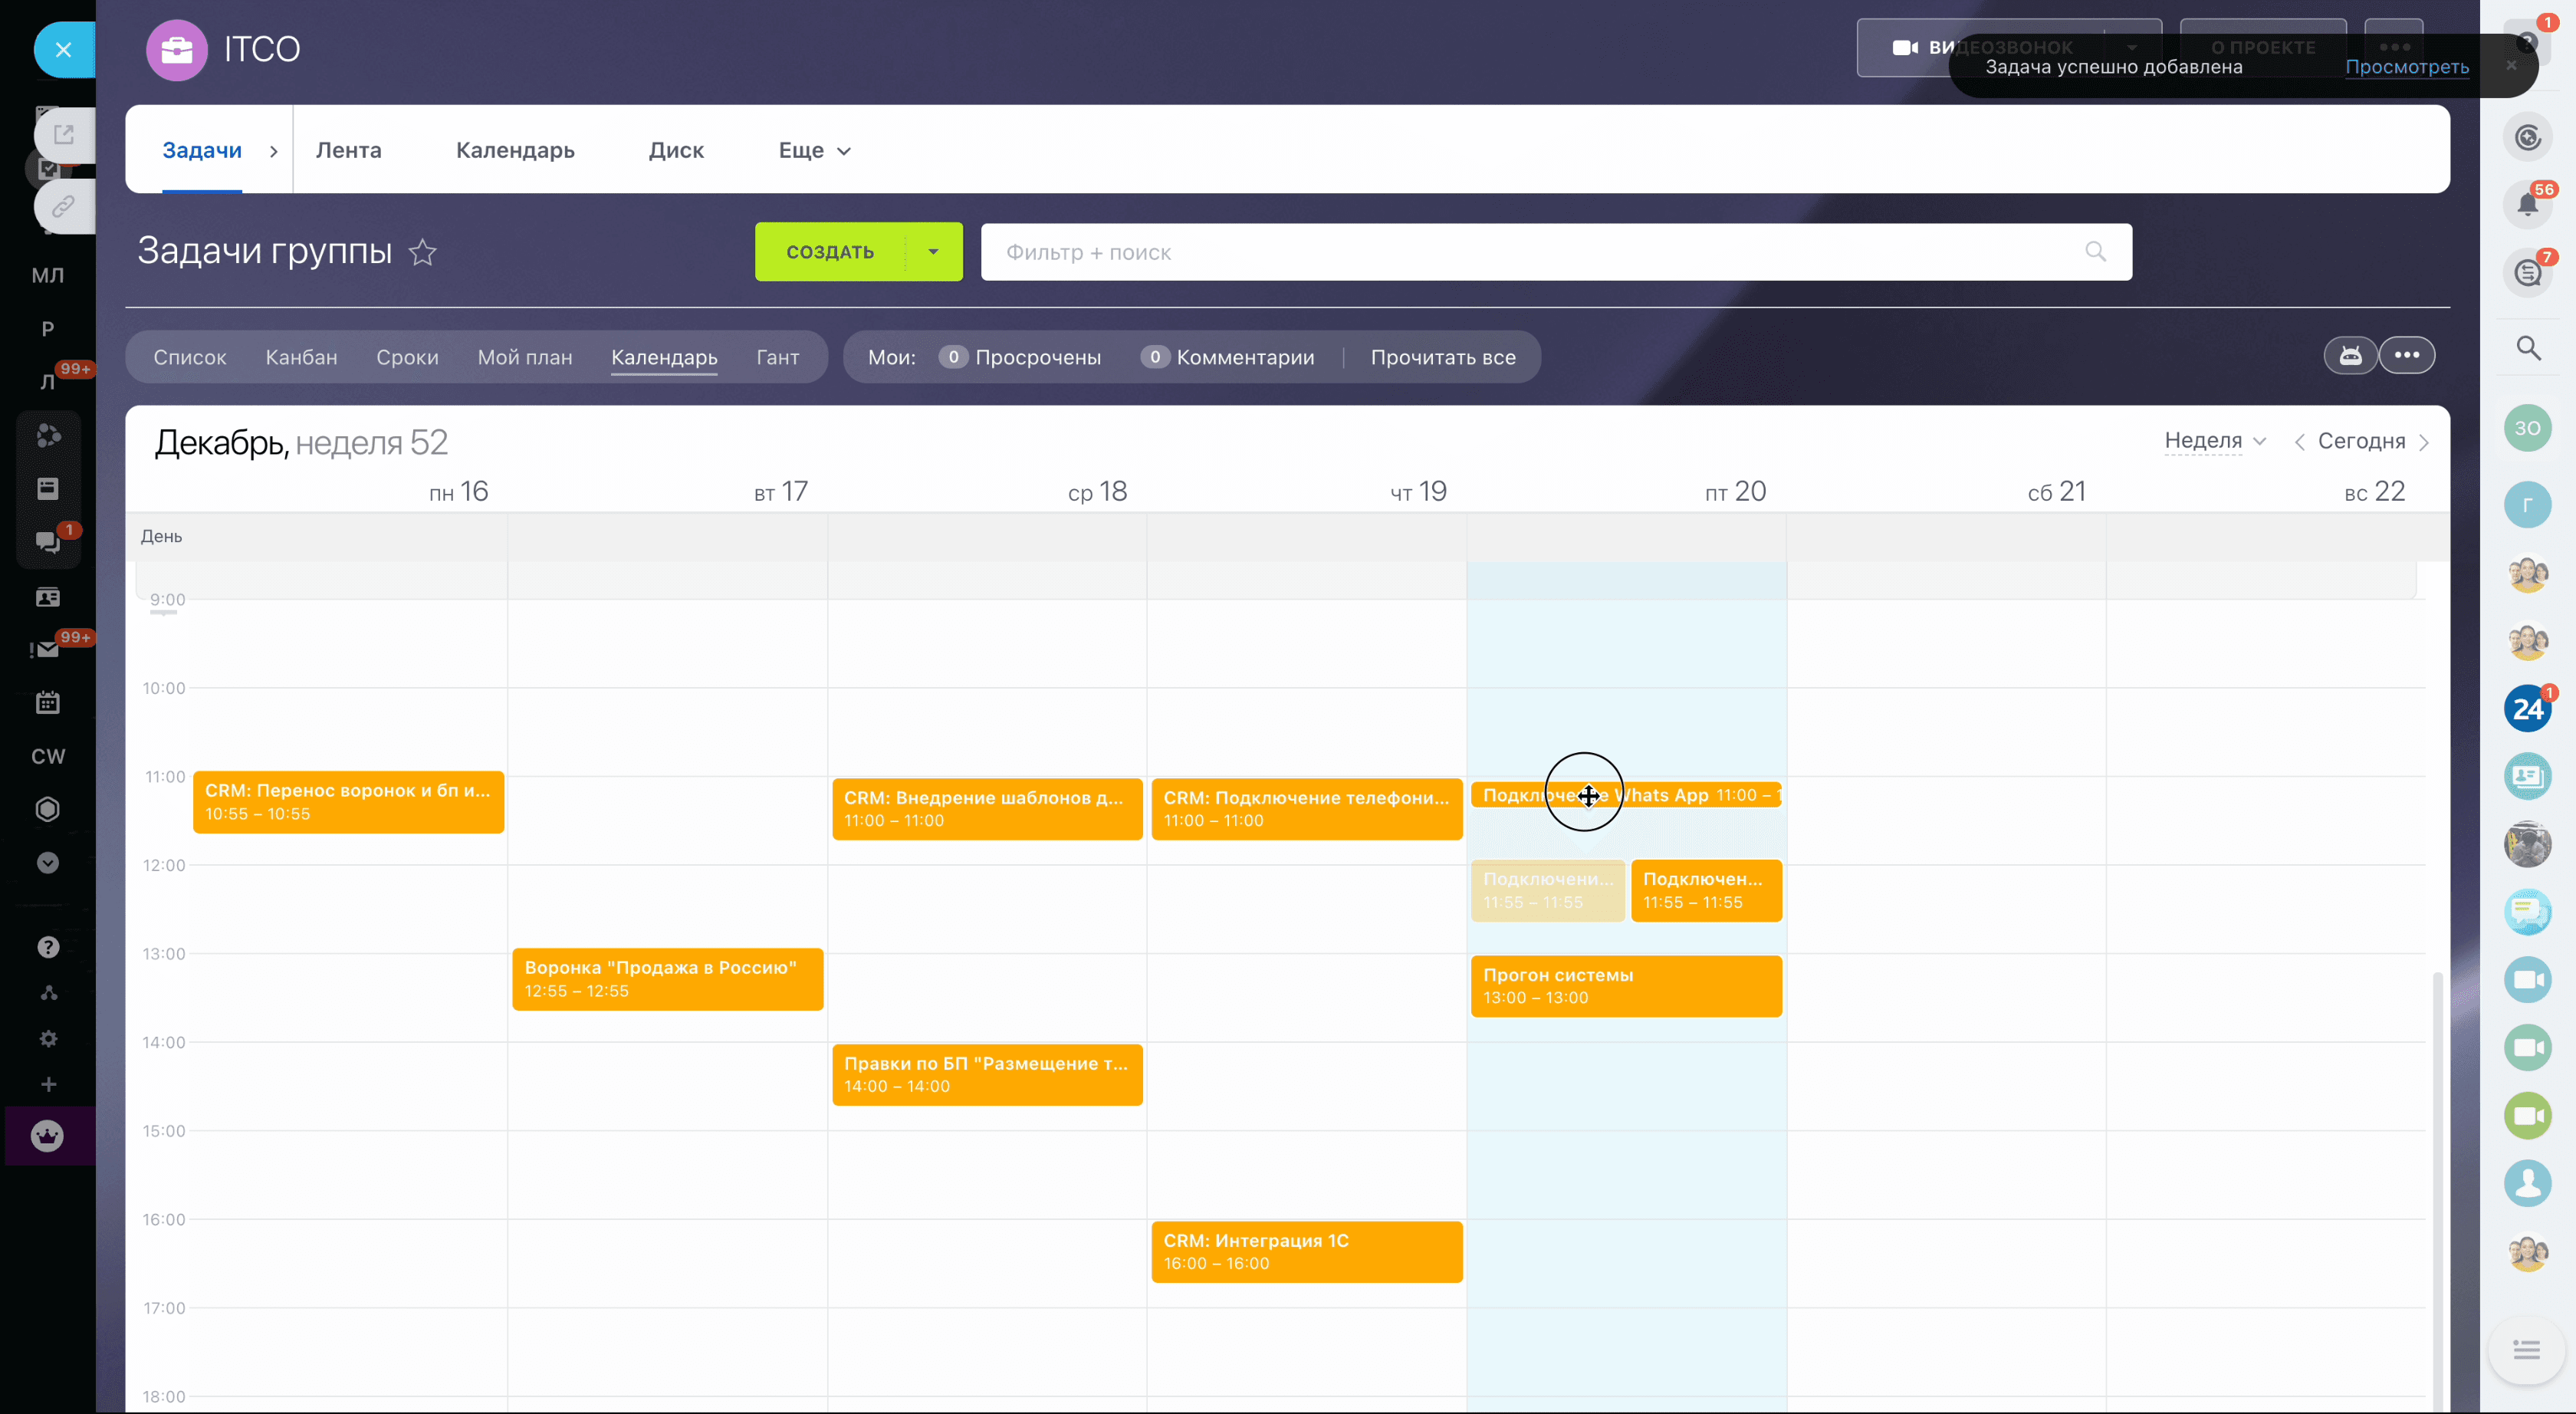Viewport: 2576px width, 1414px height.
Task: Open the settings gear in left sidebar
Action: click(x=47, y=1039)
